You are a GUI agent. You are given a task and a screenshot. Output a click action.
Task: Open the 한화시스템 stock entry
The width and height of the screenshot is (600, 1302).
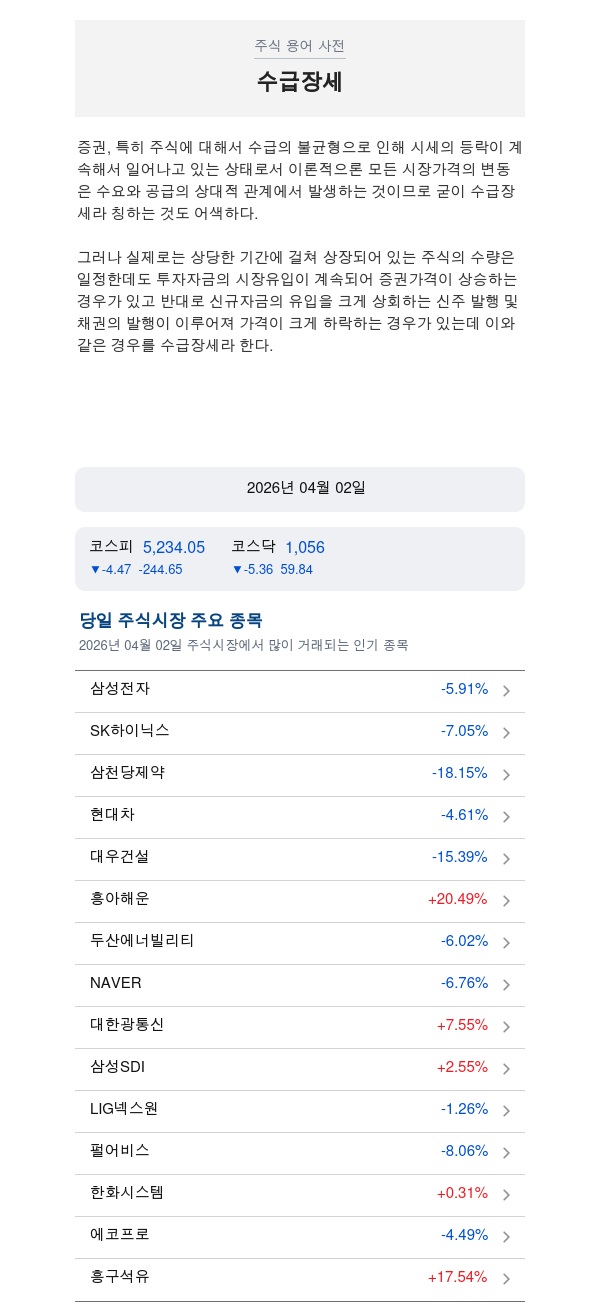[x=299, y=1193]
